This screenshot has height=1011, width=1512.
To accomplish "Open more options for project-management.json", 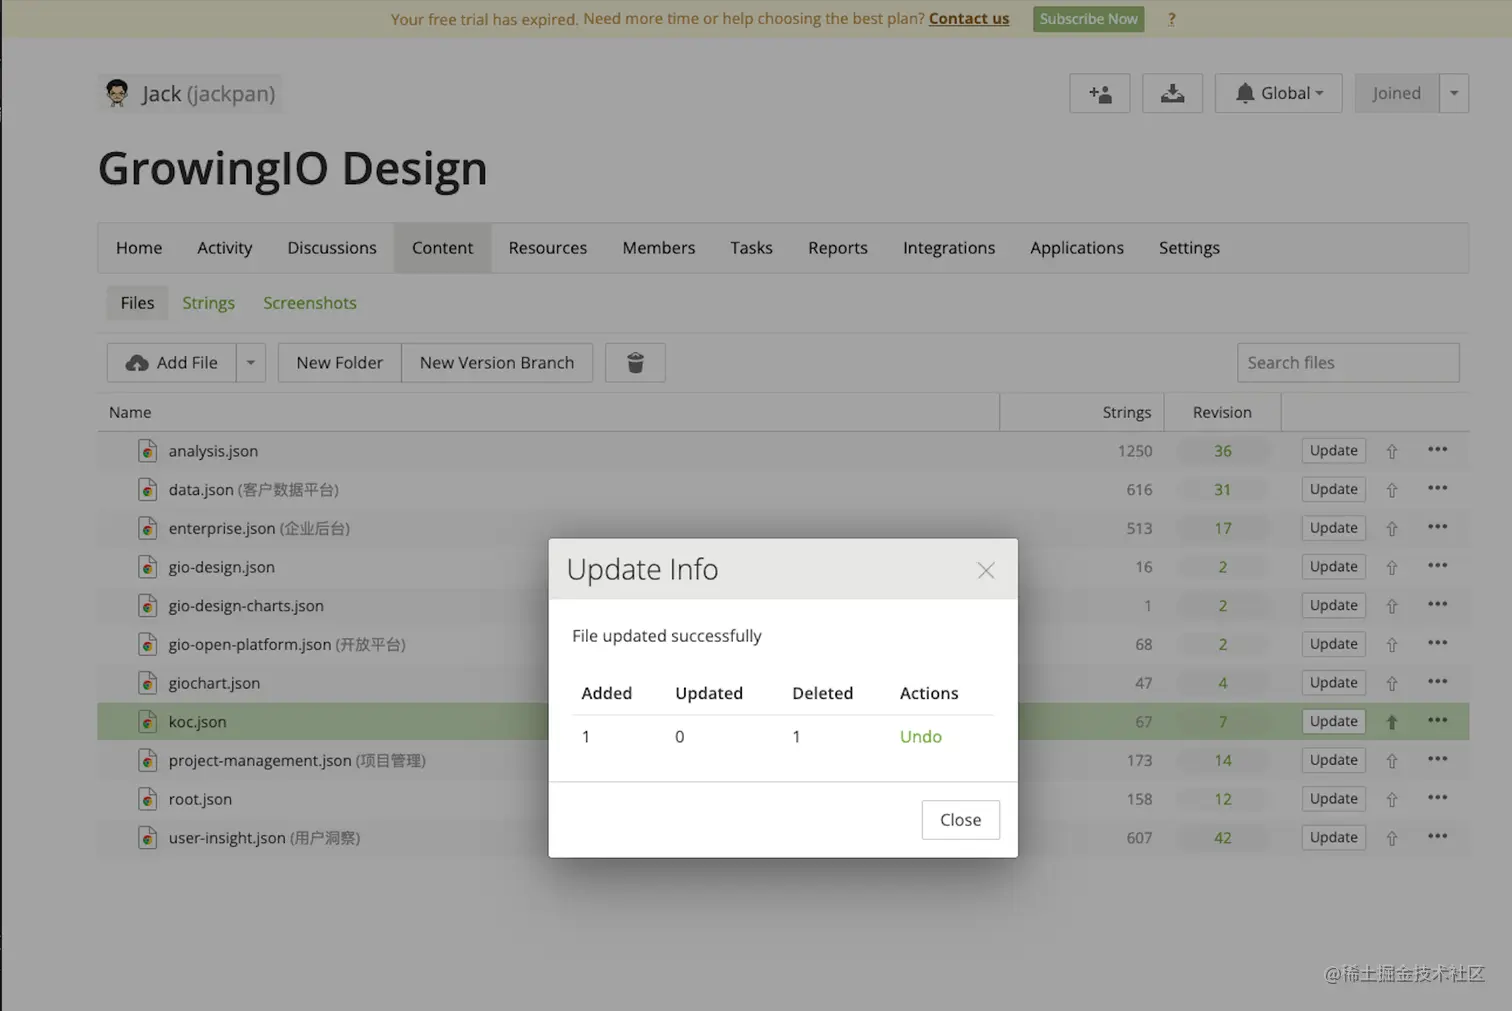I will pyautogui.click(x=1437, y=759).
